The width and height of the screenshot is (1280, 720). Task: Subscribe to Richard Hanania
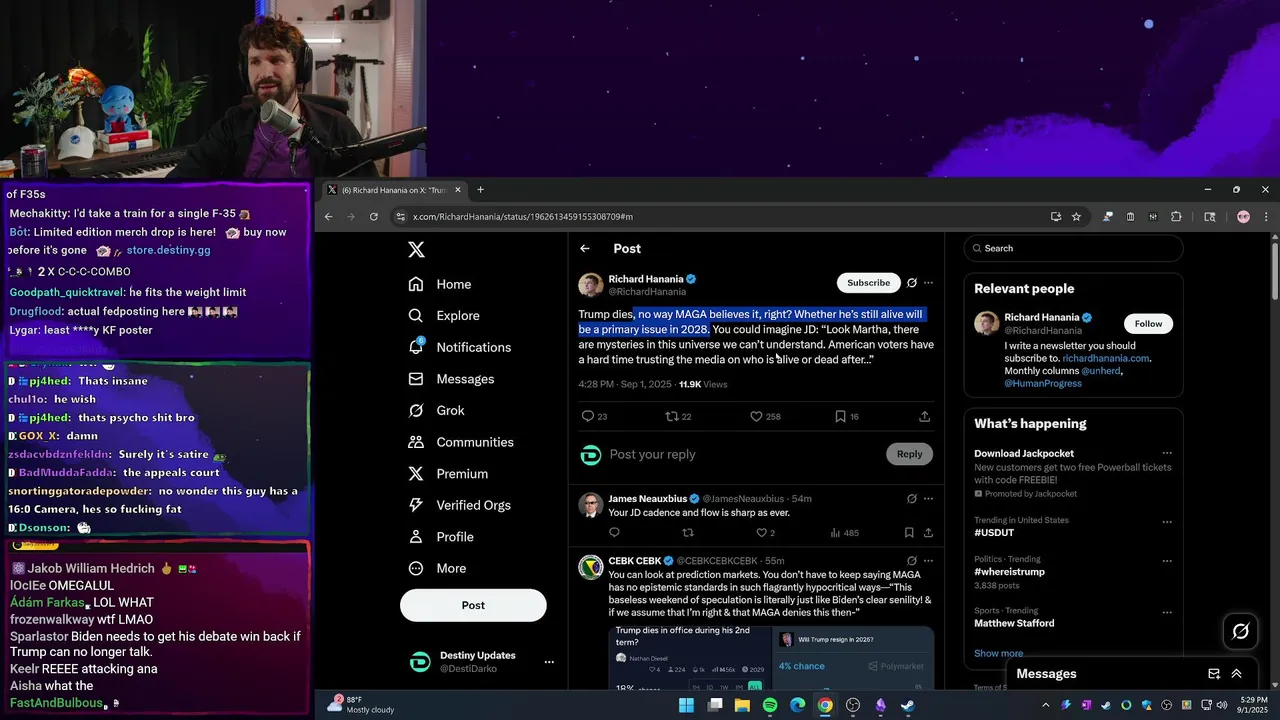(868, 283)
